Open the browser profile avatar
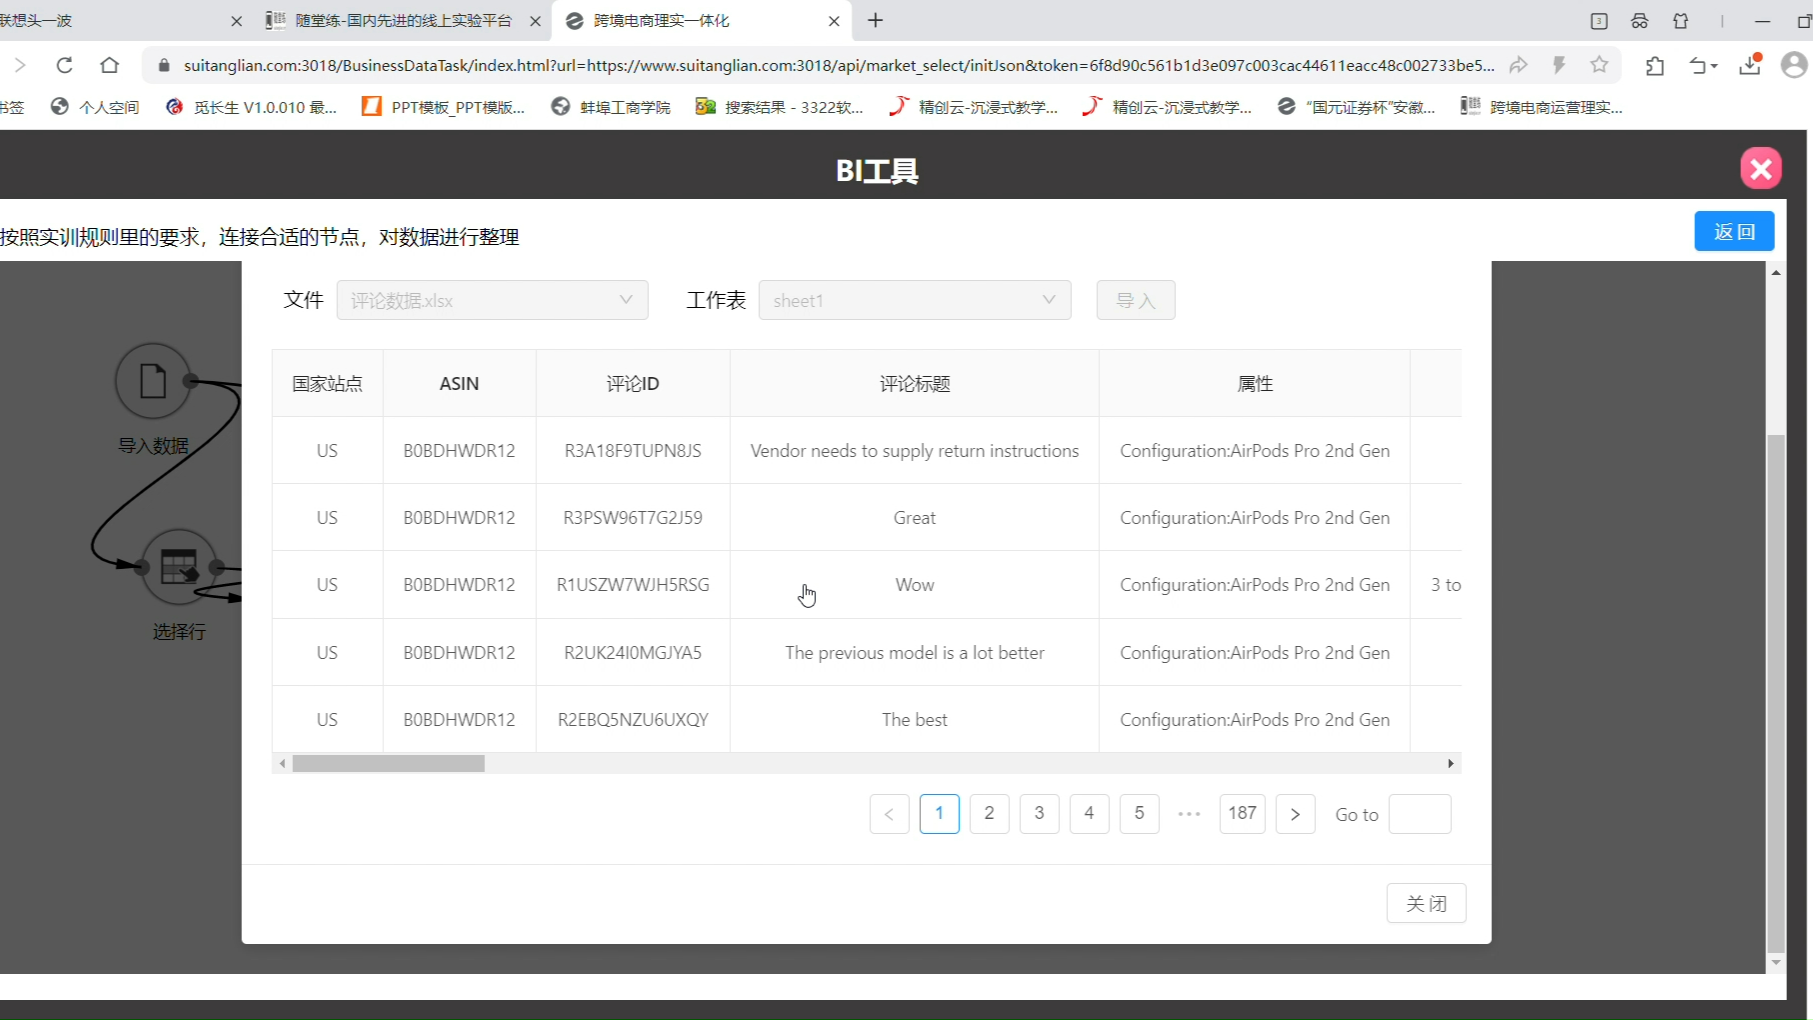Screen dimensions: 1813x1020 tap(1794, 65)
